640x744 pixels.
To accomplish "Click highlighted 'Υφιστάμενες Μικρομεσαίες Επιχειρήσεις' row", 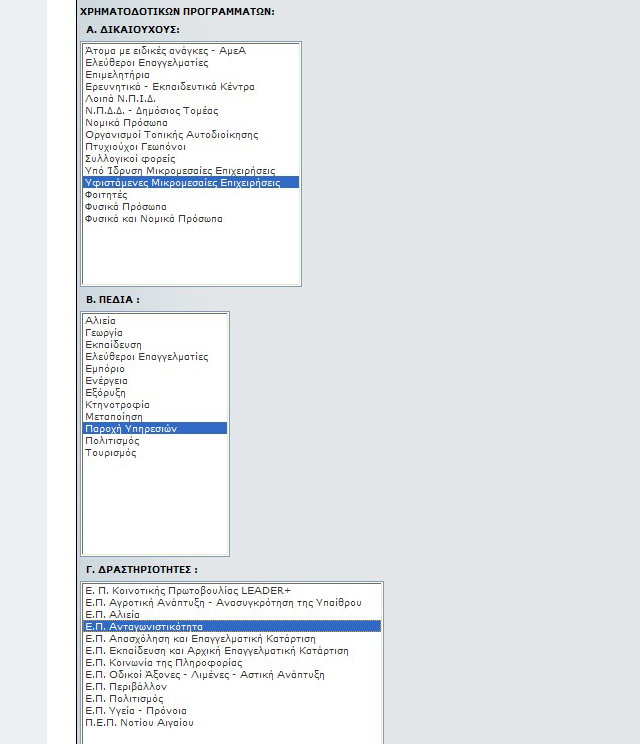I will [191, 183].
